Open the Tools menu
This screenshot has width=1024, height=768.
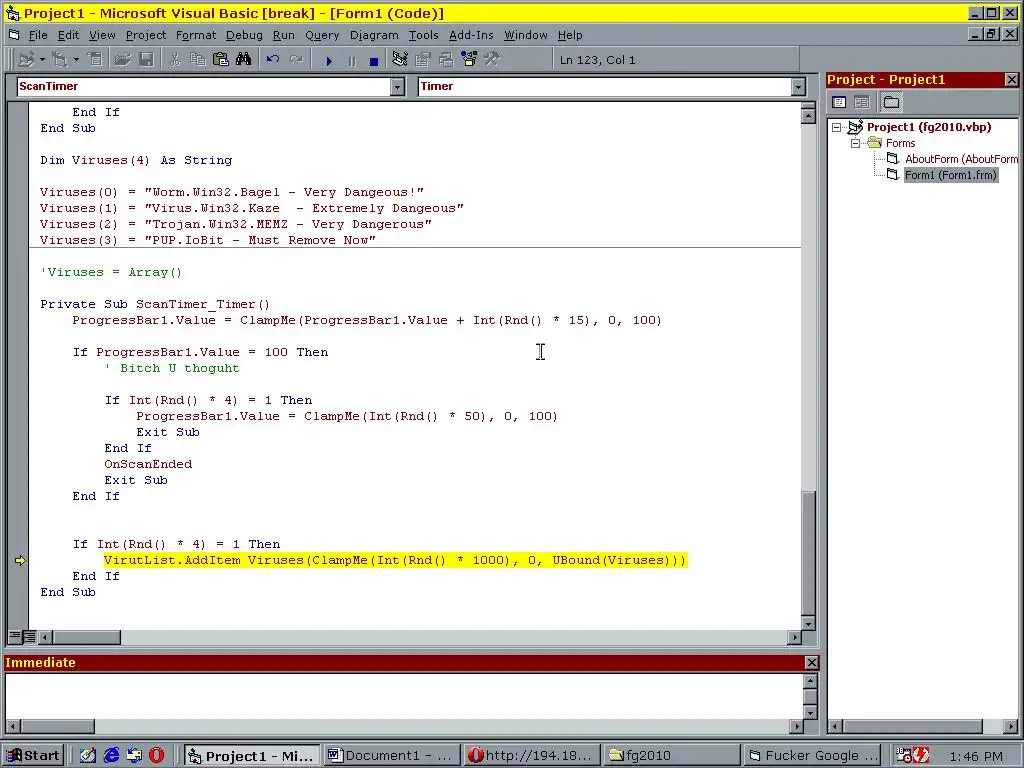423,35
